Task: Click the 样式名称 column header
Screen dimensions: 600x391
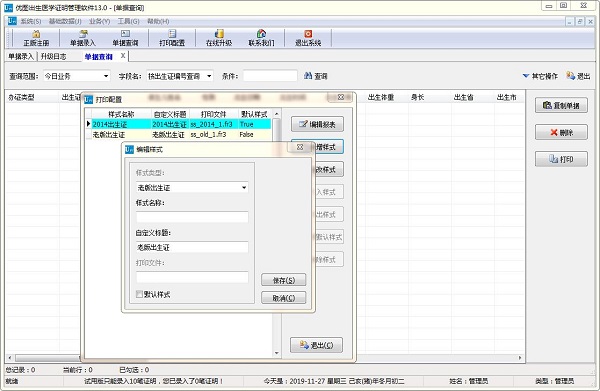Action: pyautogui.click(x=121, y=114)
